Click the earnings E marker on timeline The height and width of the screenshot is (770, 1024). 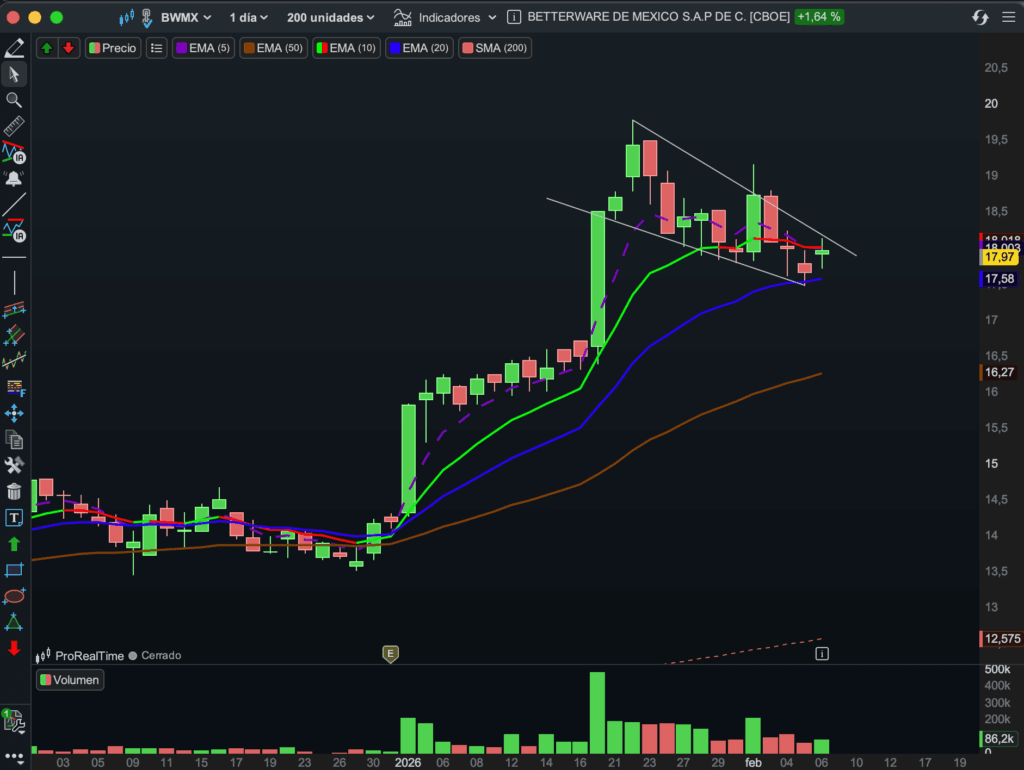pyautogui.click(x=391, y=654)
